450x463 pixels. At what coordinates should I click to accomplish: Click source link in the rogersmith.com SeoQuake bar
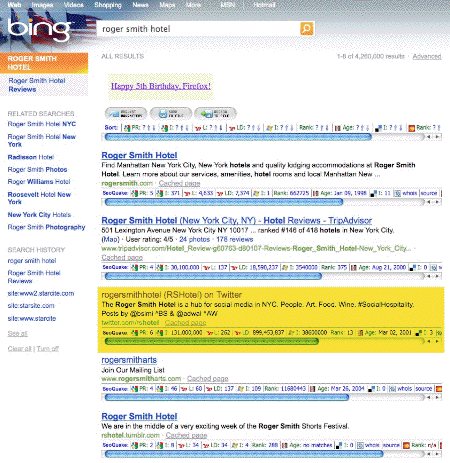point(429,193)
